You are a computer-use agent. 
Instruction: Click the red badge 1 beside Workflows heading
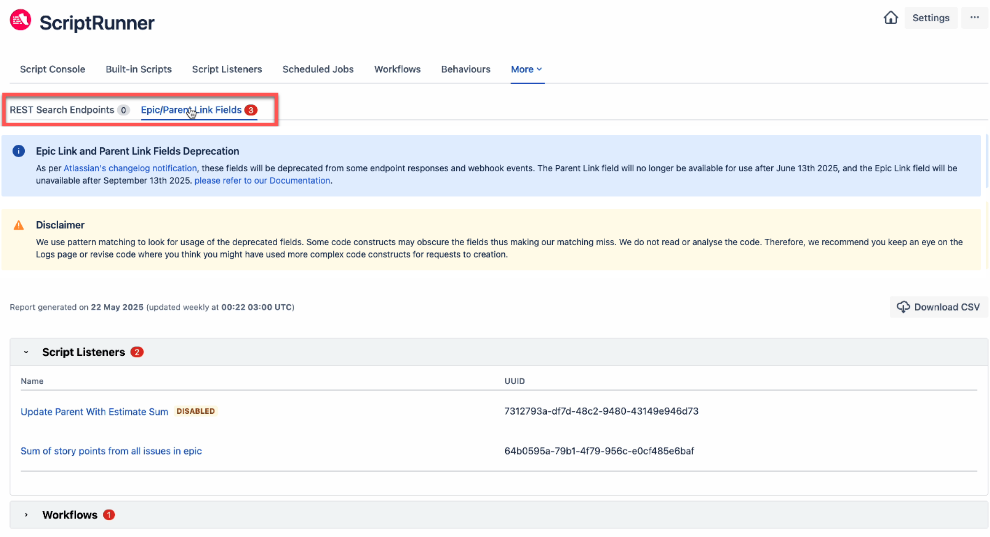coord(109,515)
